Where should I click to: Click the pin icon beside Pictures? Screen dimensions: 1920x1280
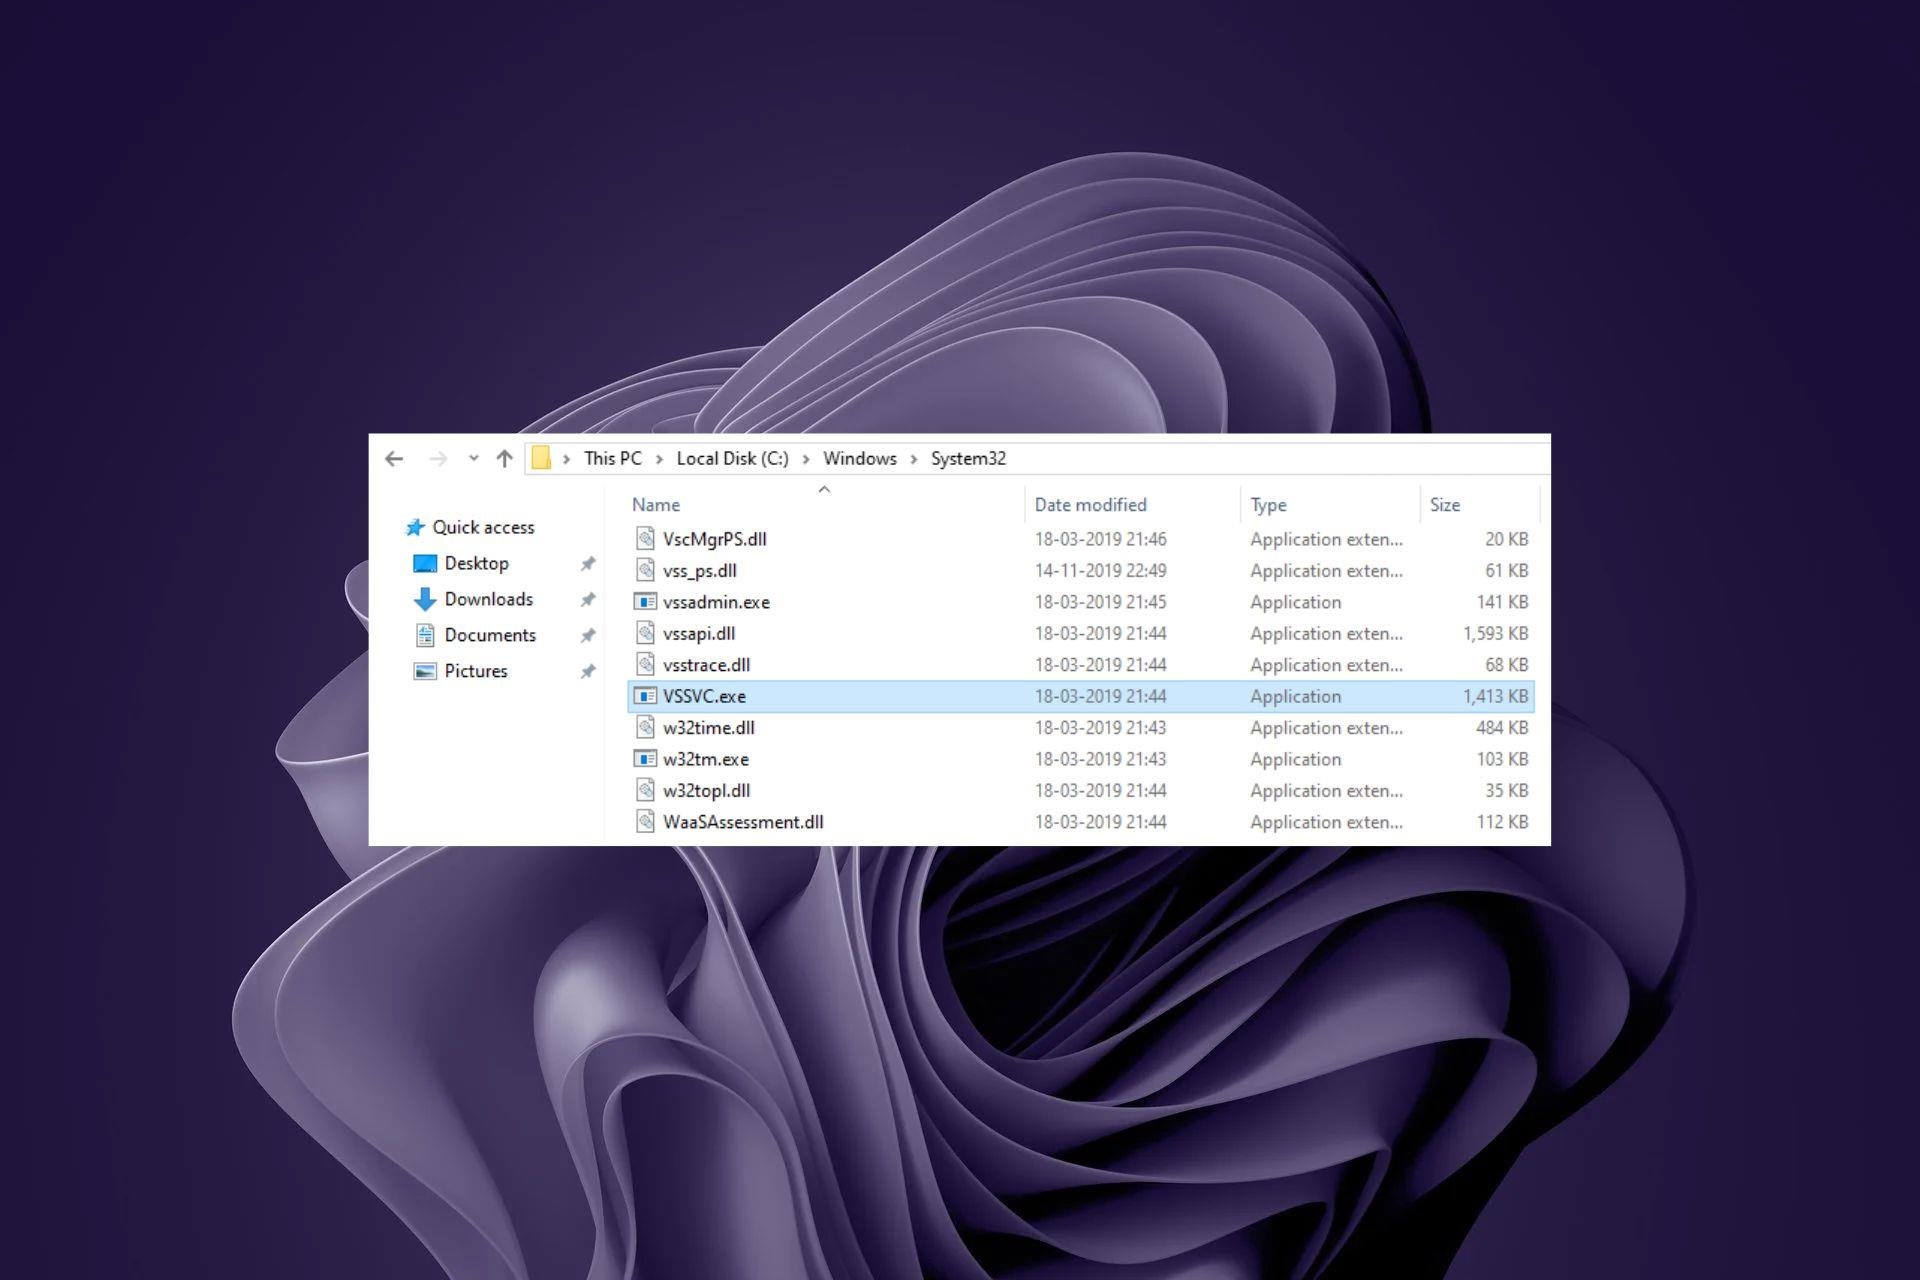point(588,672)
